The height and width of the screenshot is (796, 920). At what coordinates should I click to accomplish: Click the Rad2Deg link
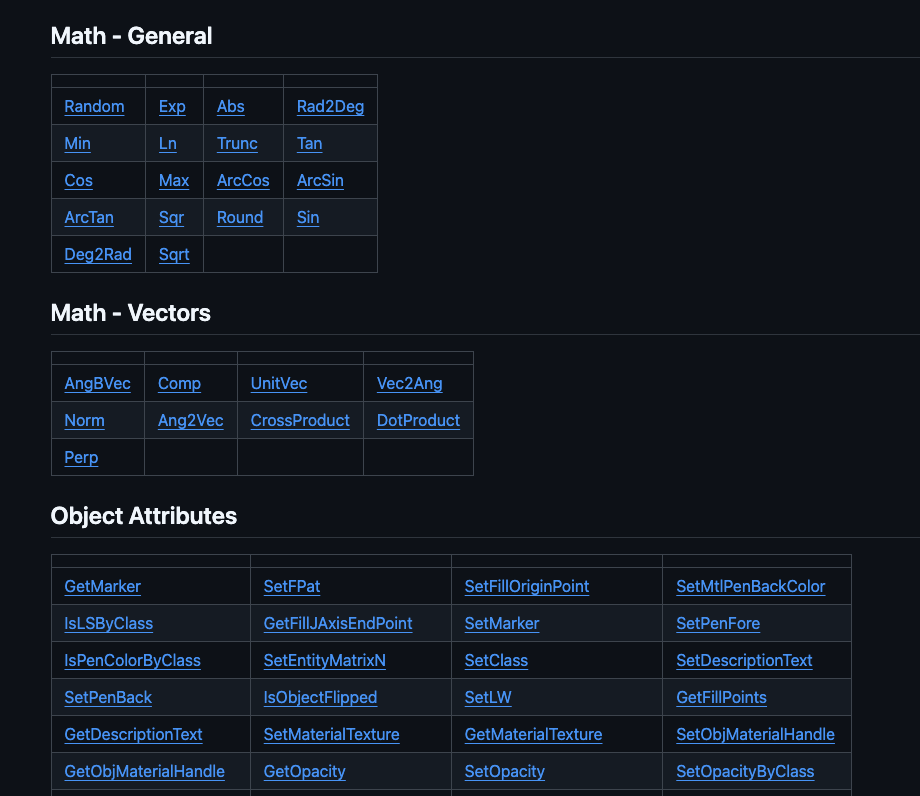[x=330, y=107]
